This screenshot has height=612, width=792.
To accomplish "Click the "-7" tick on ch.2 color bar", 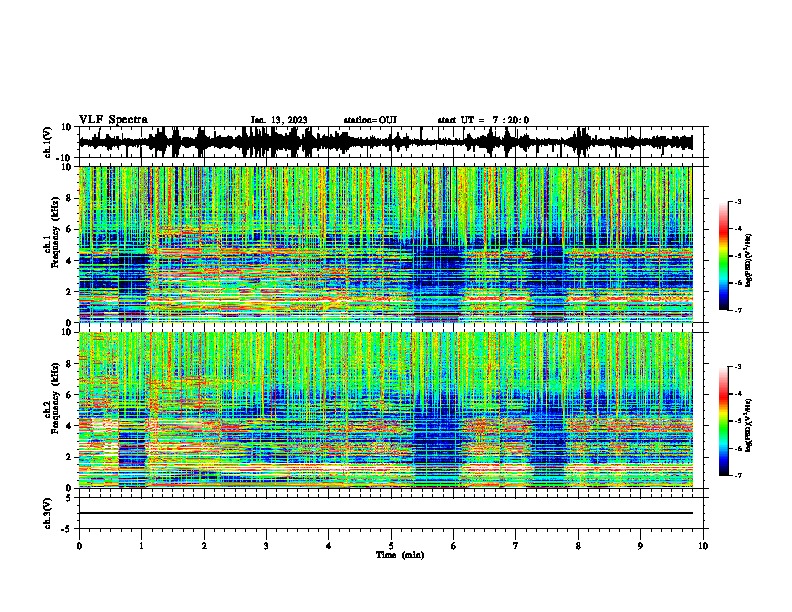I will click(737, 476).
